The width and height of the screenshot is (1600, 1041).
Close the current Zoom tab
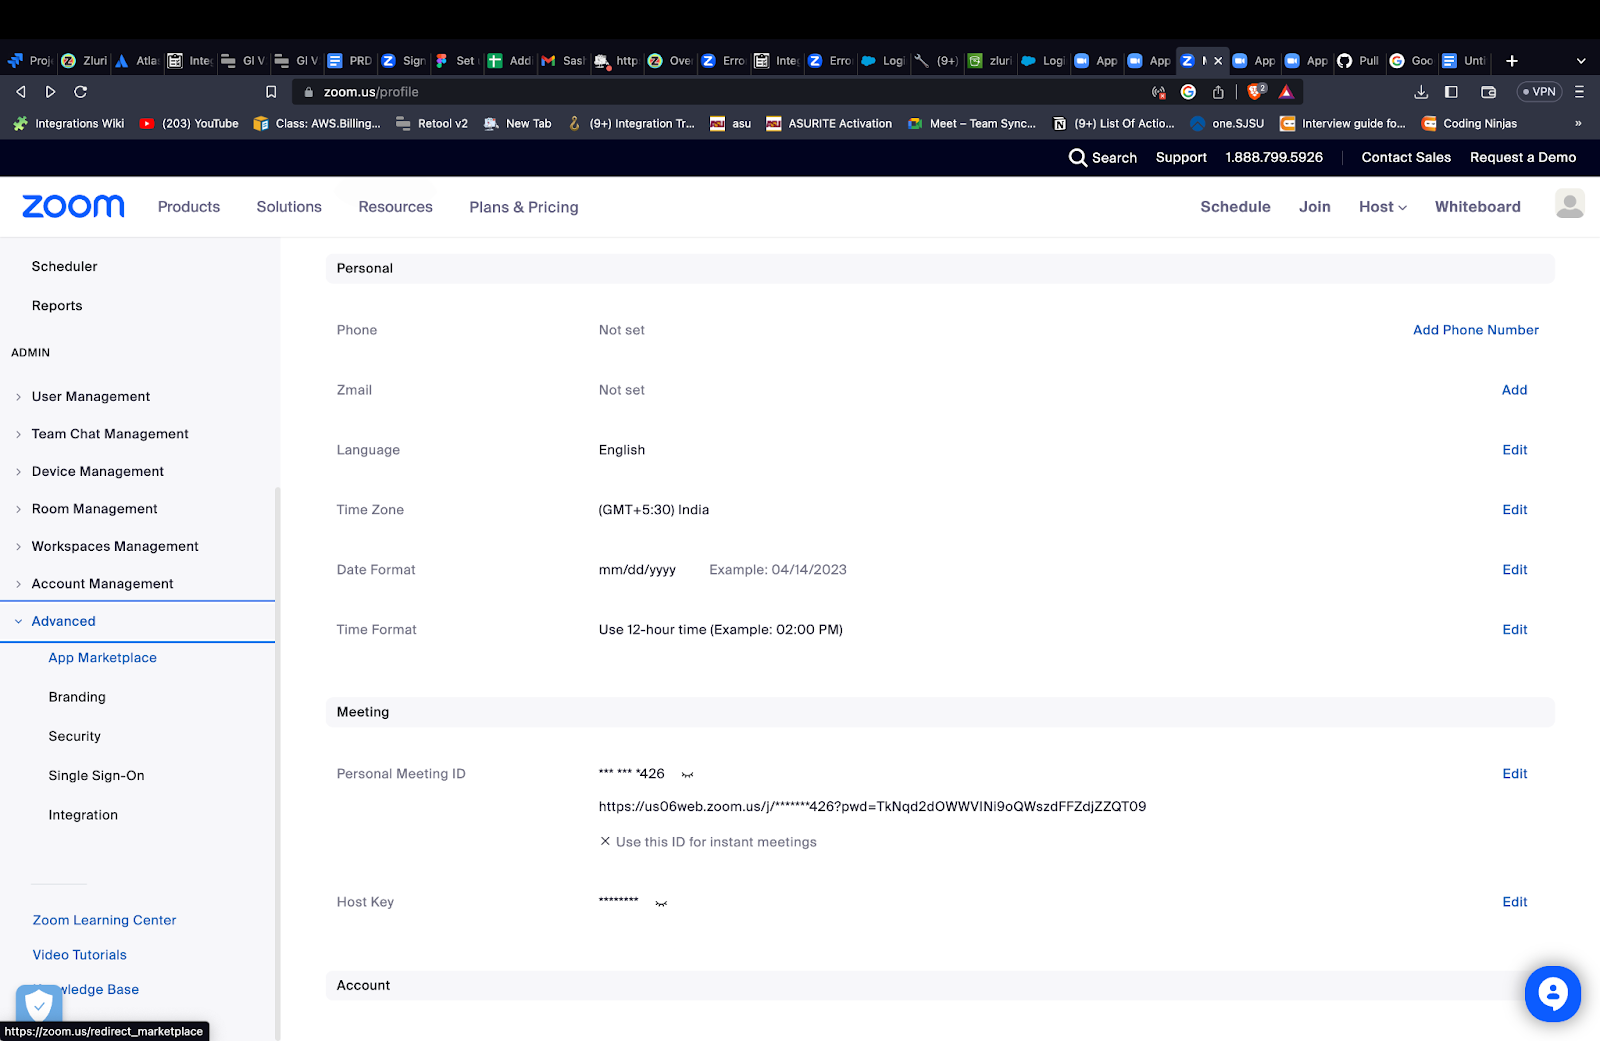[1218, 61]
